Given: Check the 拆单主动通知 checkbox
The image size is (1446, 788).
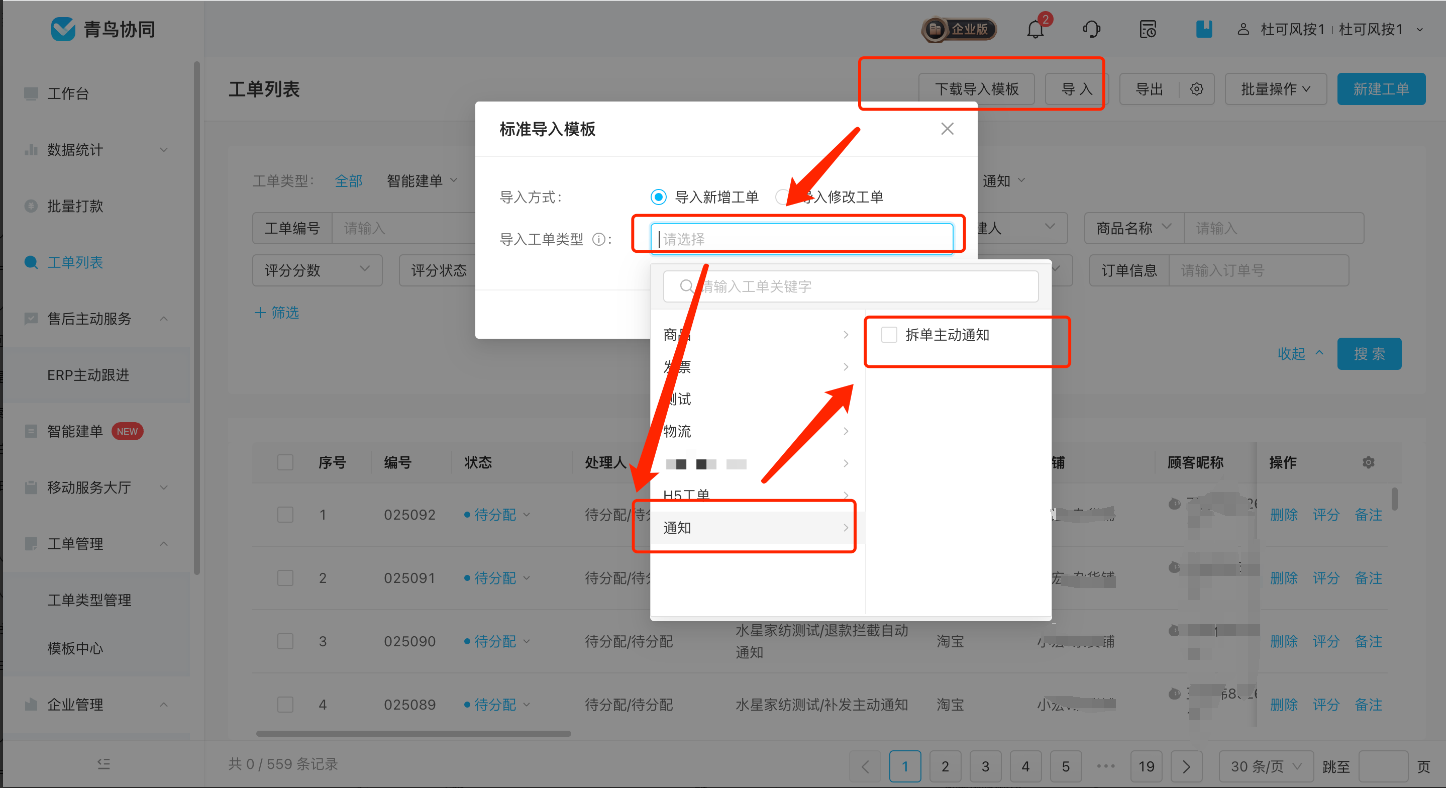Looking at the screenshot, I should coord(889,335).
